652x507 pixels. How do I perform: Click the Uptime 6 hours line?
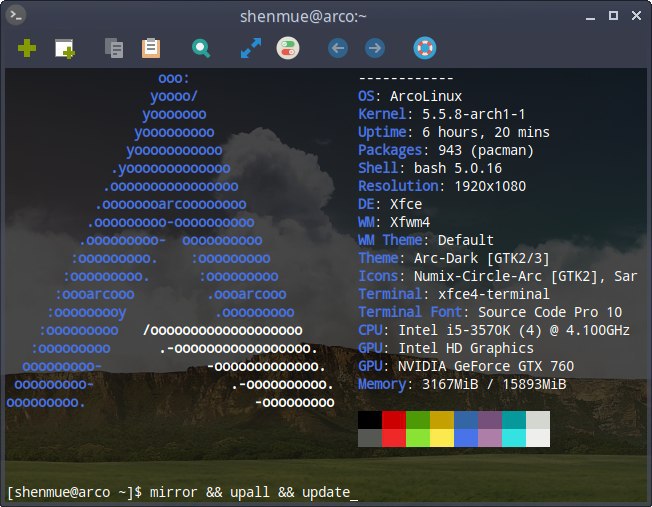tap(454, 132)
